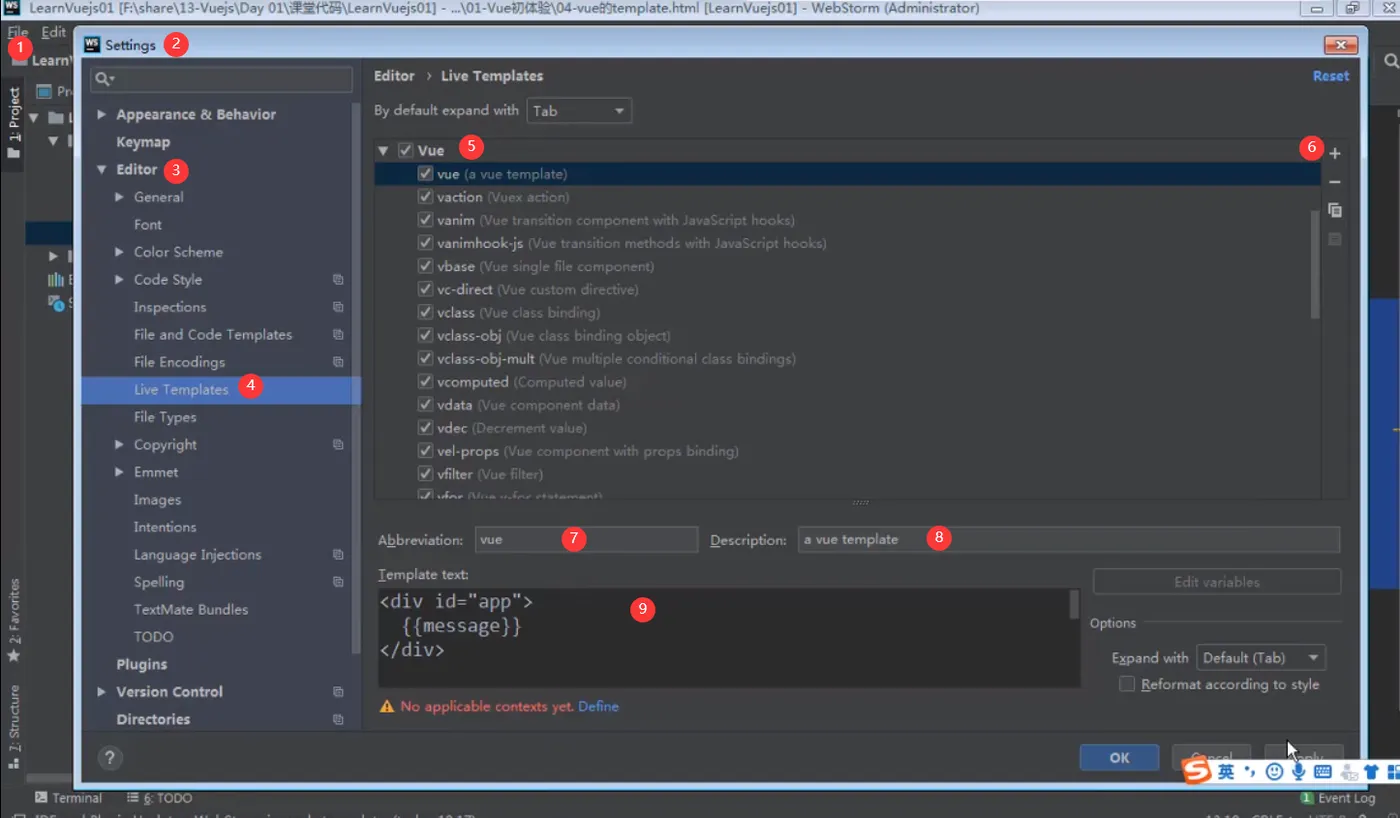1400x818 pixels.
Task: Open the Event Log panel
Action: [x=1338, y=798]
